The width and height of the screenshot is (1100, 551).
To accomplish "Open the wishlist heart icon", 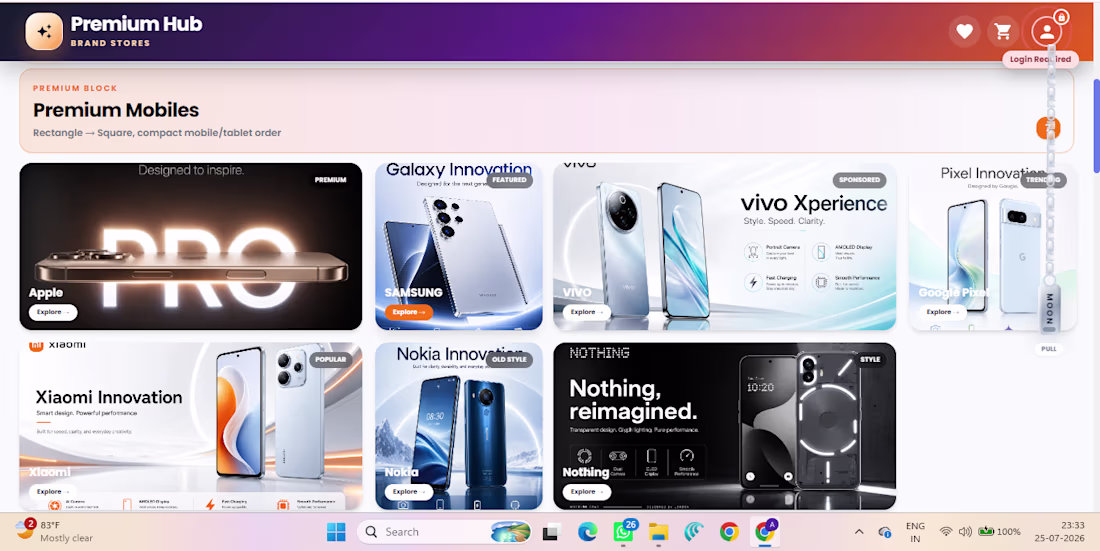I will (965, 32).
